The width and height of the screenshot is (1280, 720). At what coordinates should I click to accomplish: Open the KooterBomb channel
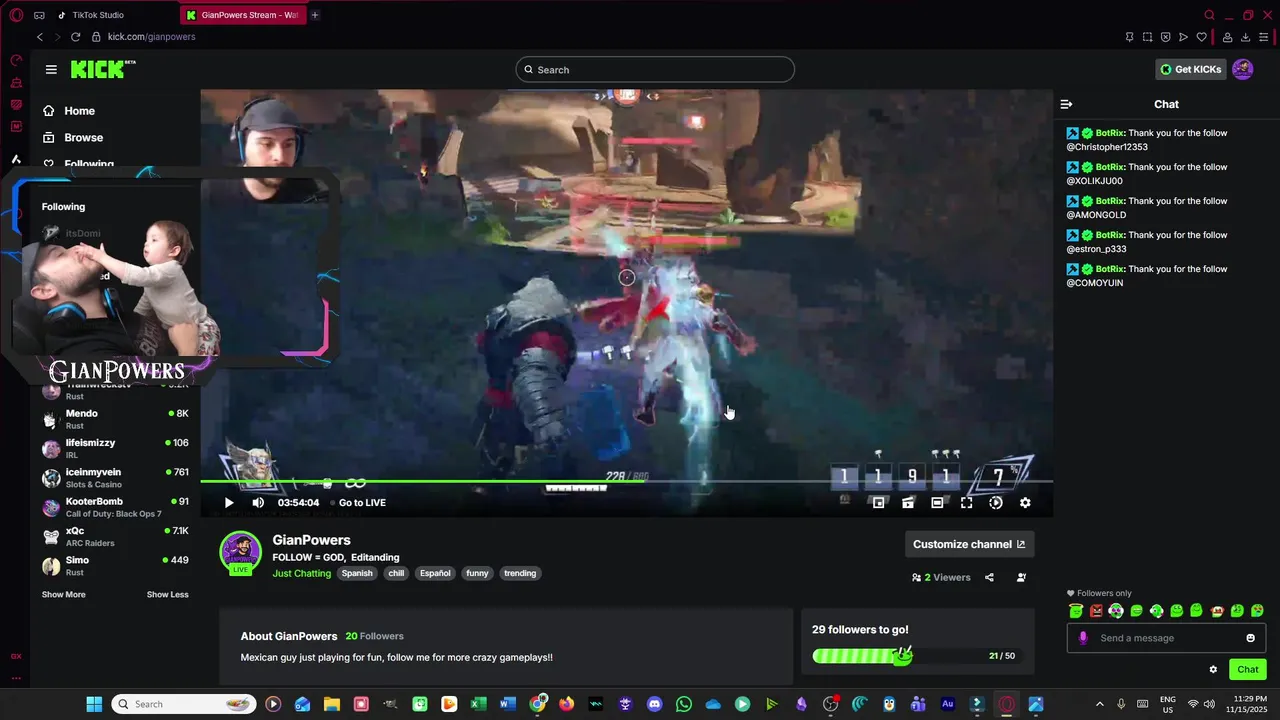115,507
